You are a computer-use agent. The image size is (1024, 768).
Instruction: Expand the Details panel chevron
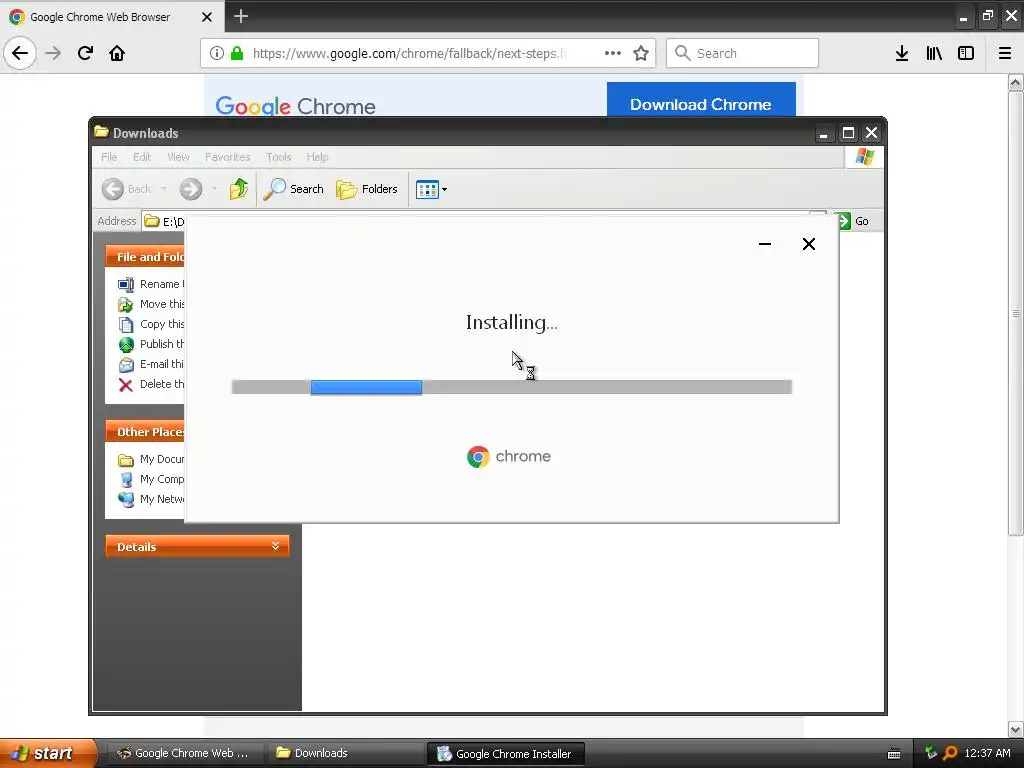click(276, 546)
